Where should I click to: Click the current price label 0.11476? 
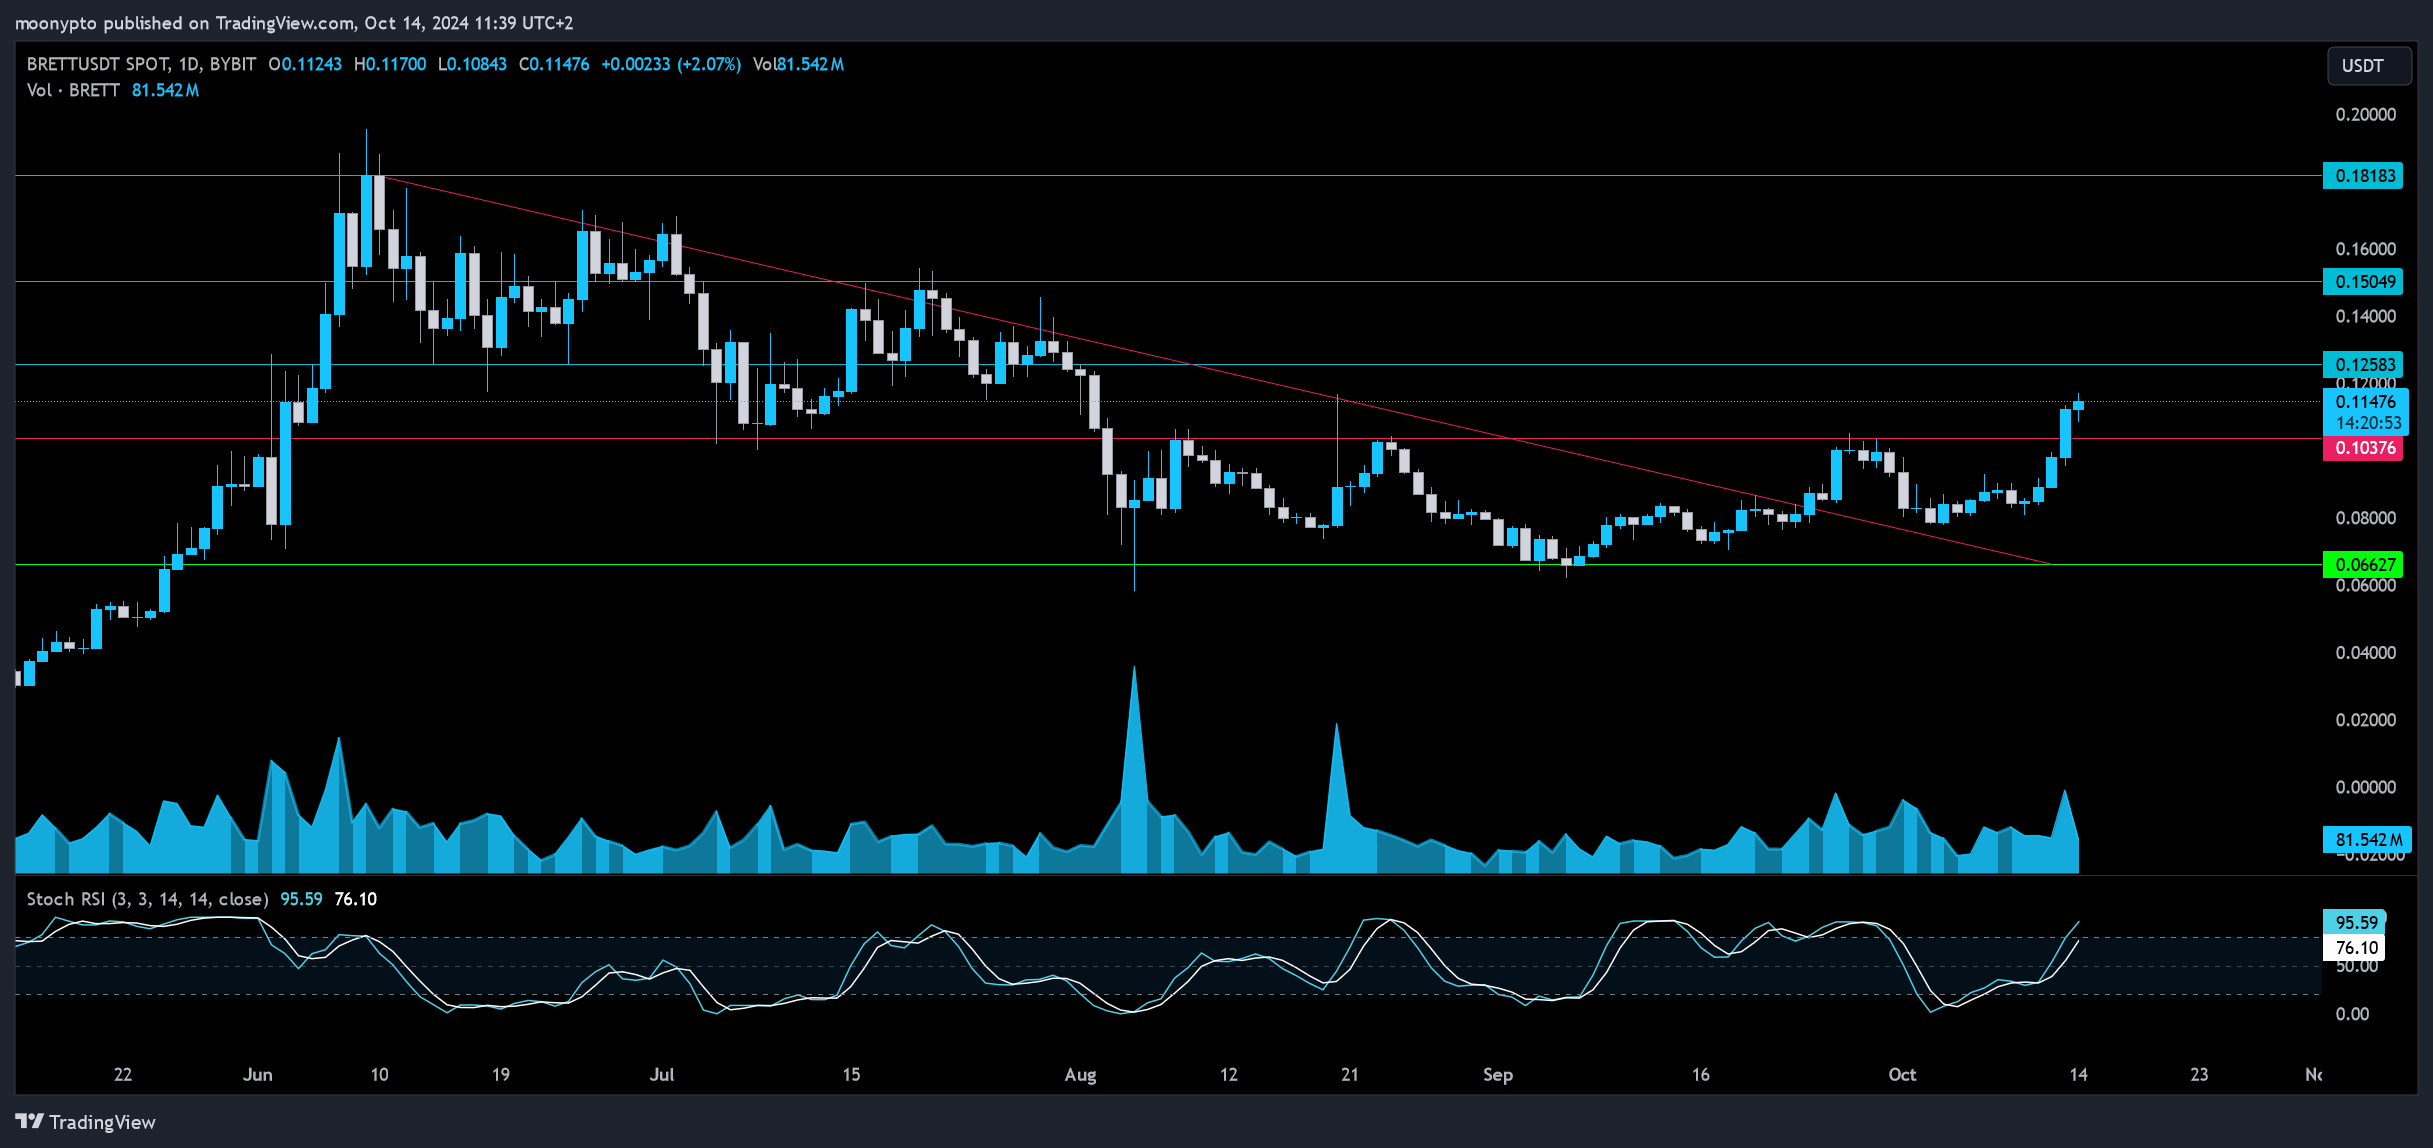click(x=2366, y=402)
